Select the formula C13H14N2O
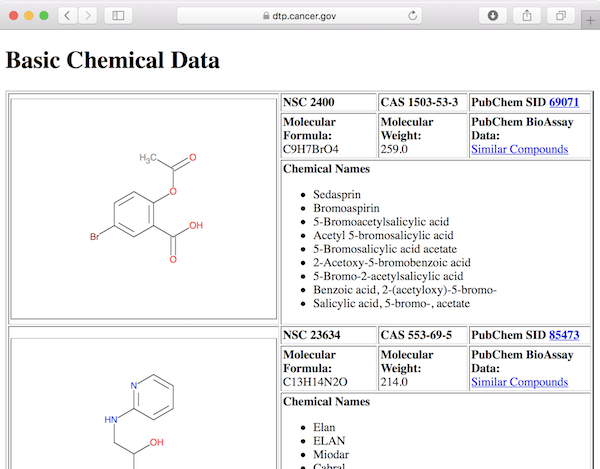Screen dimensions: 600x469 click(315, 382)
